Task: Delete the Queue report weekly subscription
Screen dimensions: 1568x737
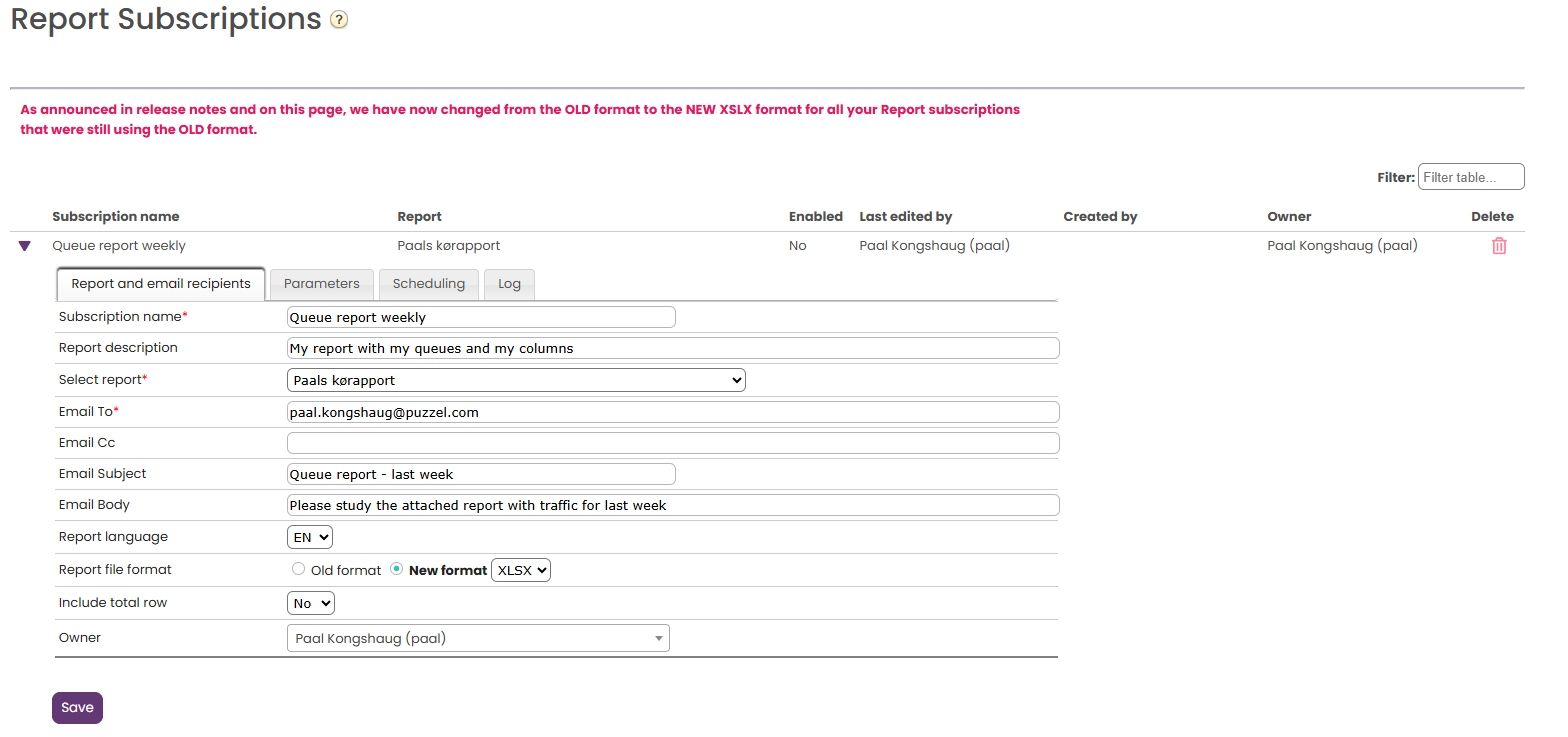Action: [x=1499, y=246]
